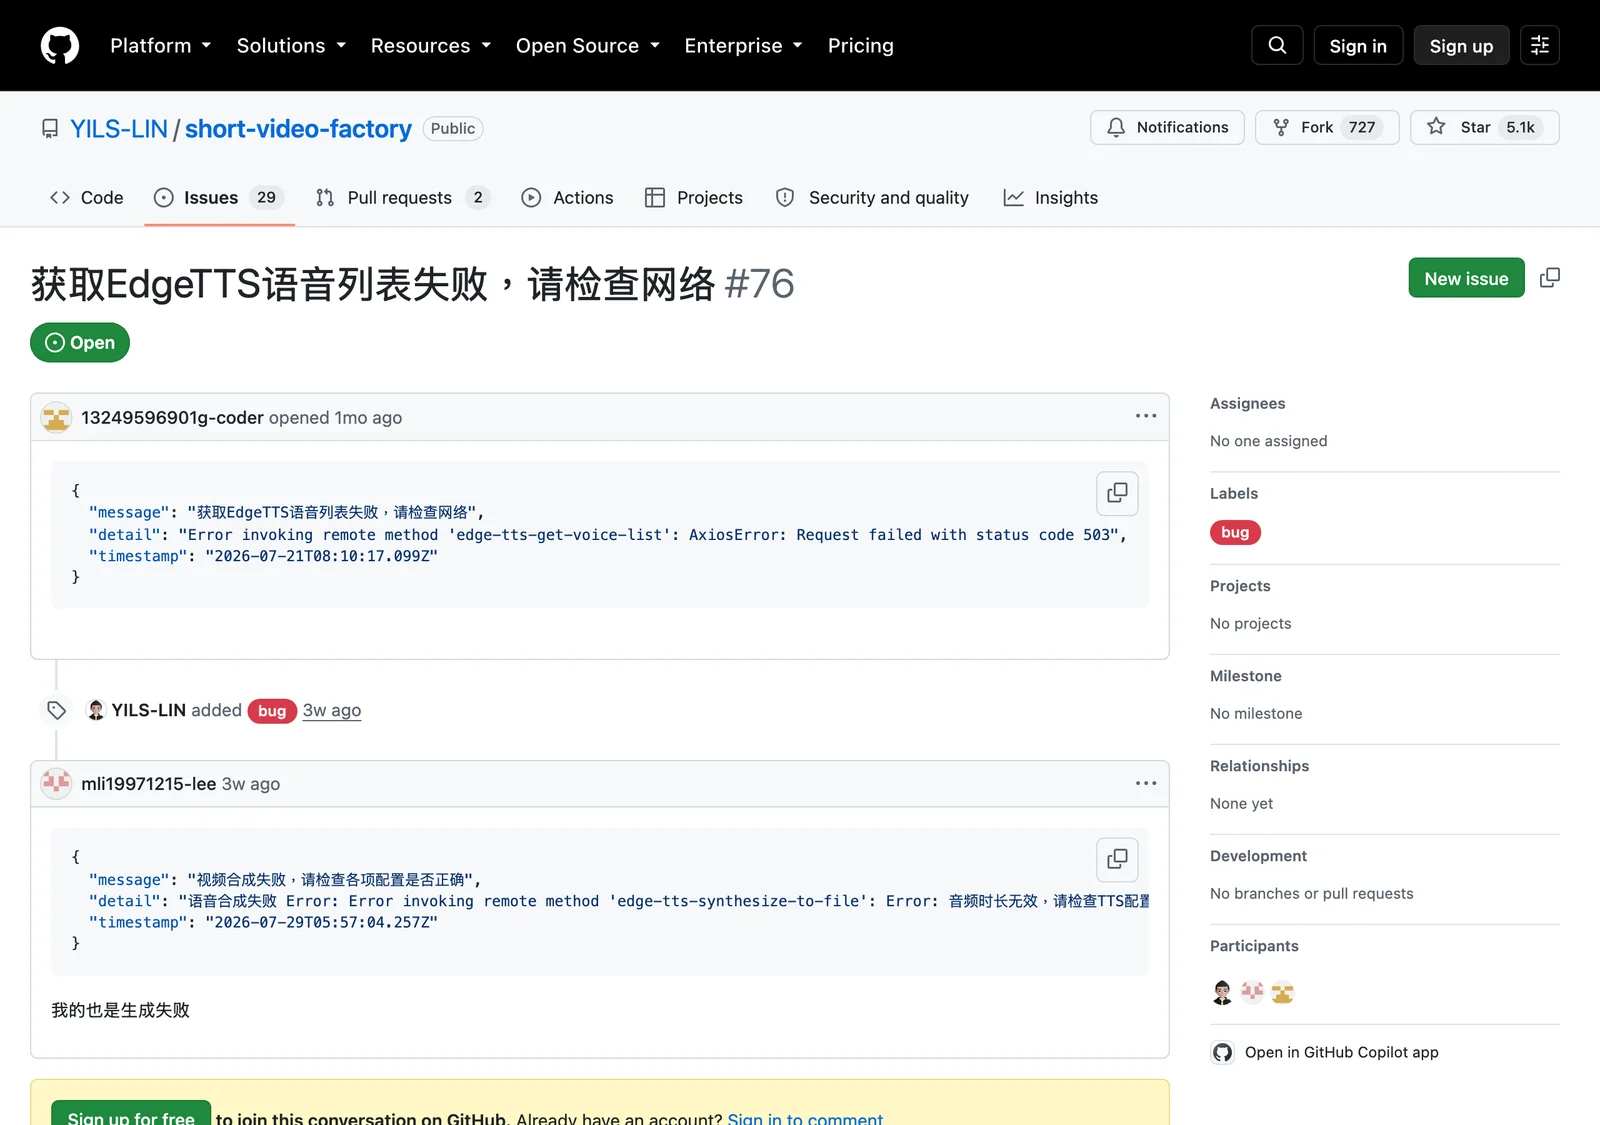Copy code block in first comment
The image size is (1600, 1125).
pyautogui.click(x=1117, y=493)
